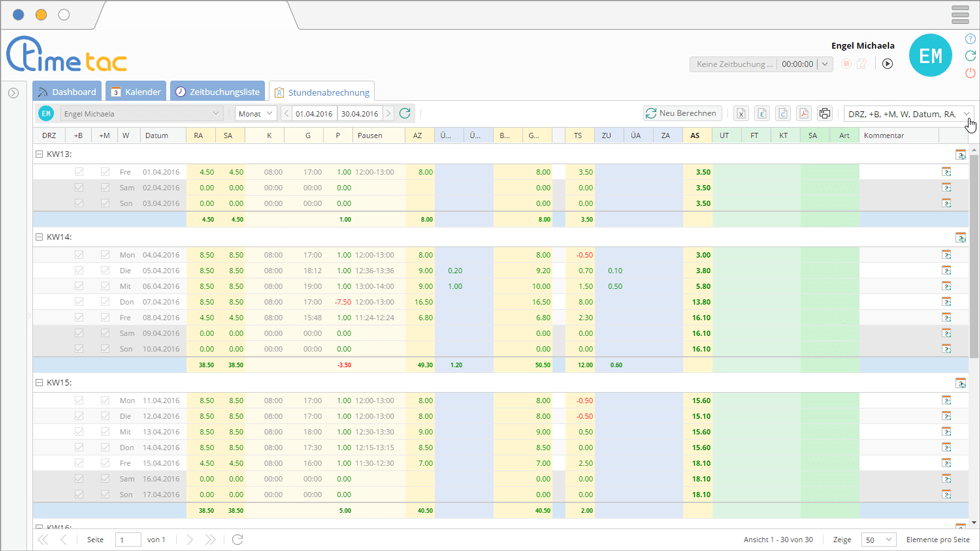Start time tracking with play button
Viewport: 980px width, 551px height.
point(887,64)
